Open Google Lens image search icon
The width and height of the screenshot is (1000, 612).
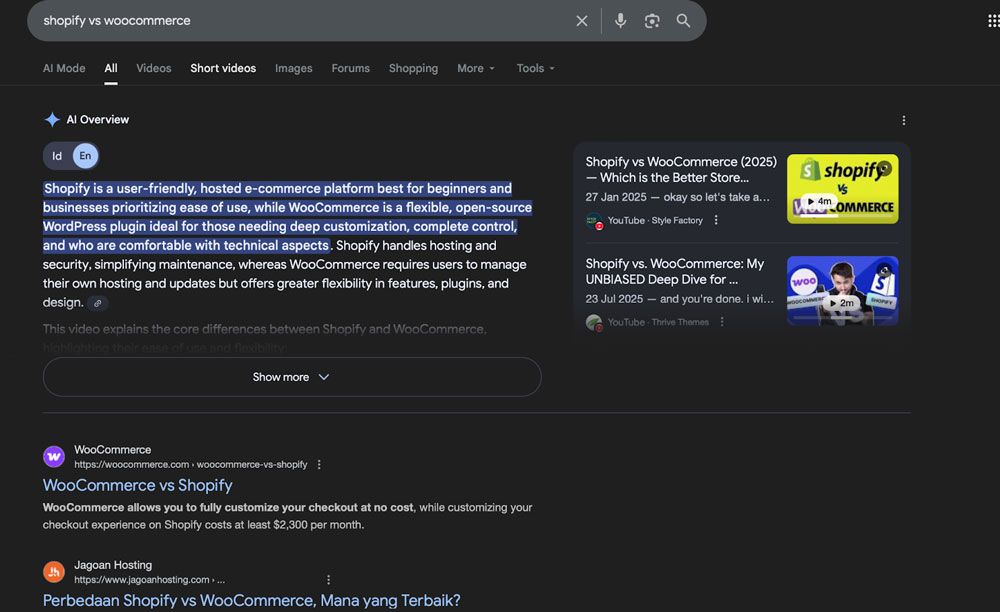click(x=652, y=21)
